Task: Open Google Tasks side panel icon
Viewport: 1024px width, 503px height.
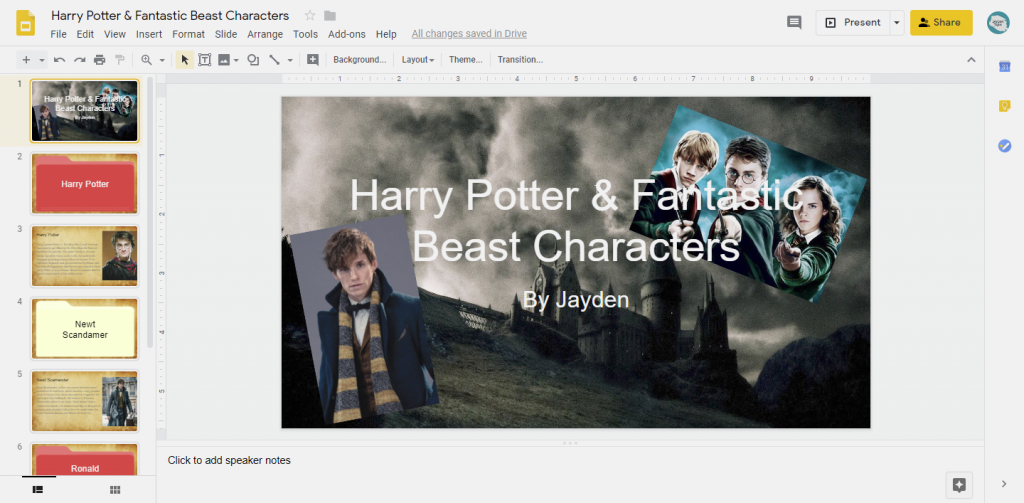Action: tap(1004, 146)
